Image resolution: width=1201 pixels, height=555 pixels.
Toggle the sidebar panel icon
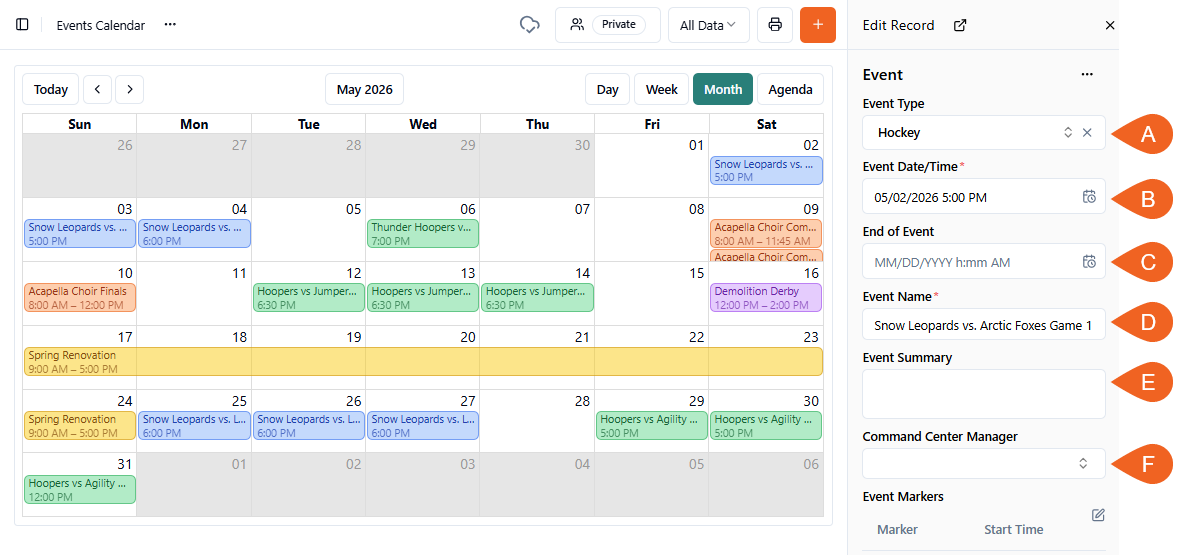[x=22, y=25]
